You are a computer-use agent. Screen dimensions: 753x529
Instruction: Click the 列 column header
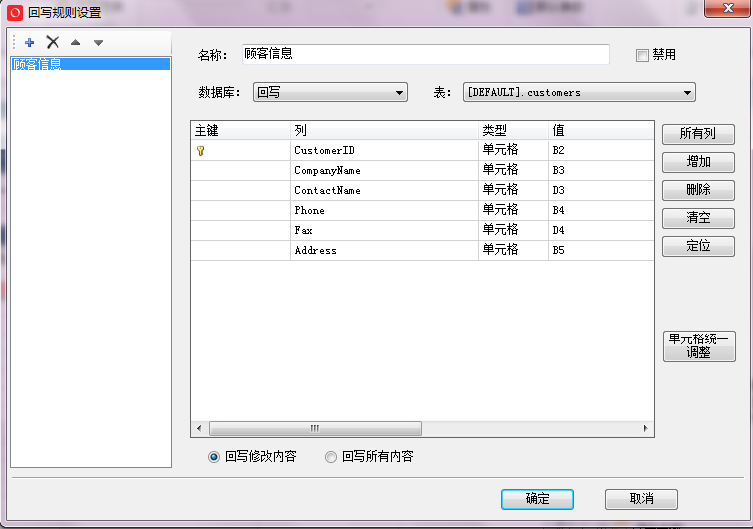click(x=385, y=131)
